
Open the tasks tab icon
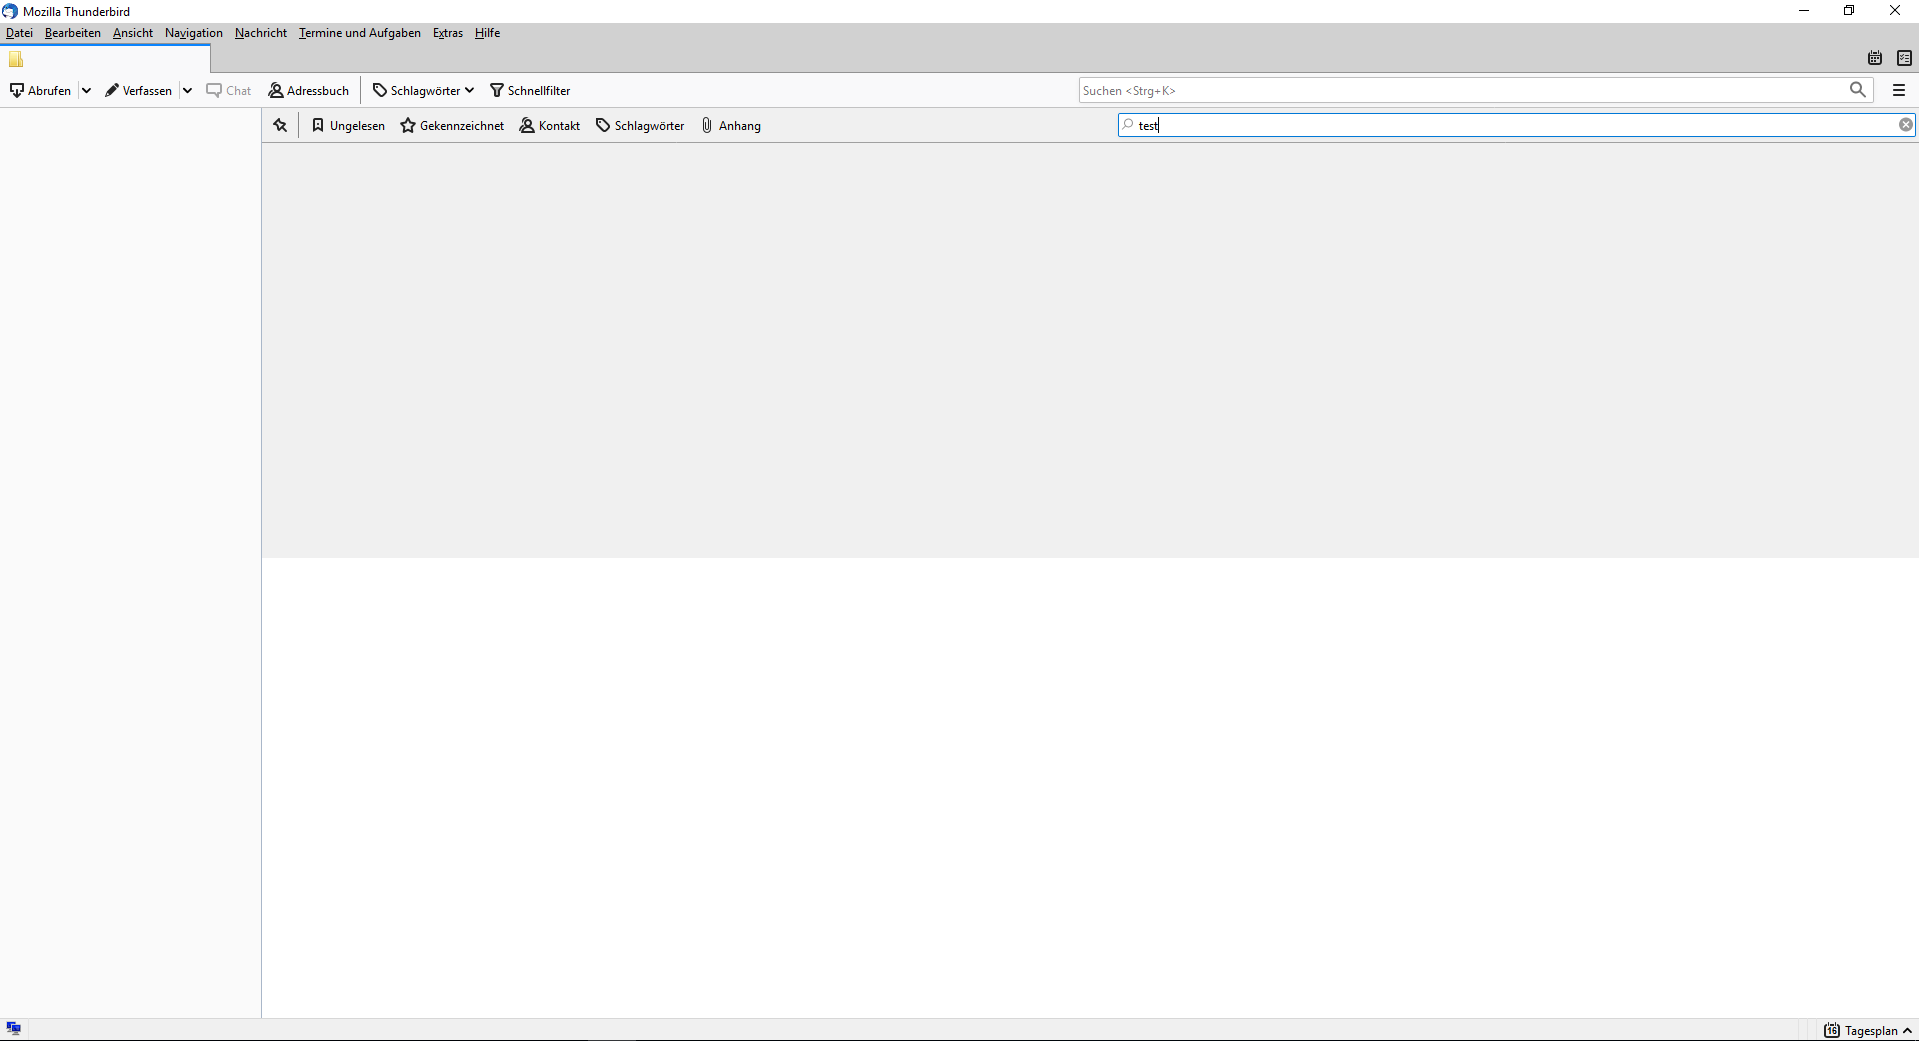1904,58
